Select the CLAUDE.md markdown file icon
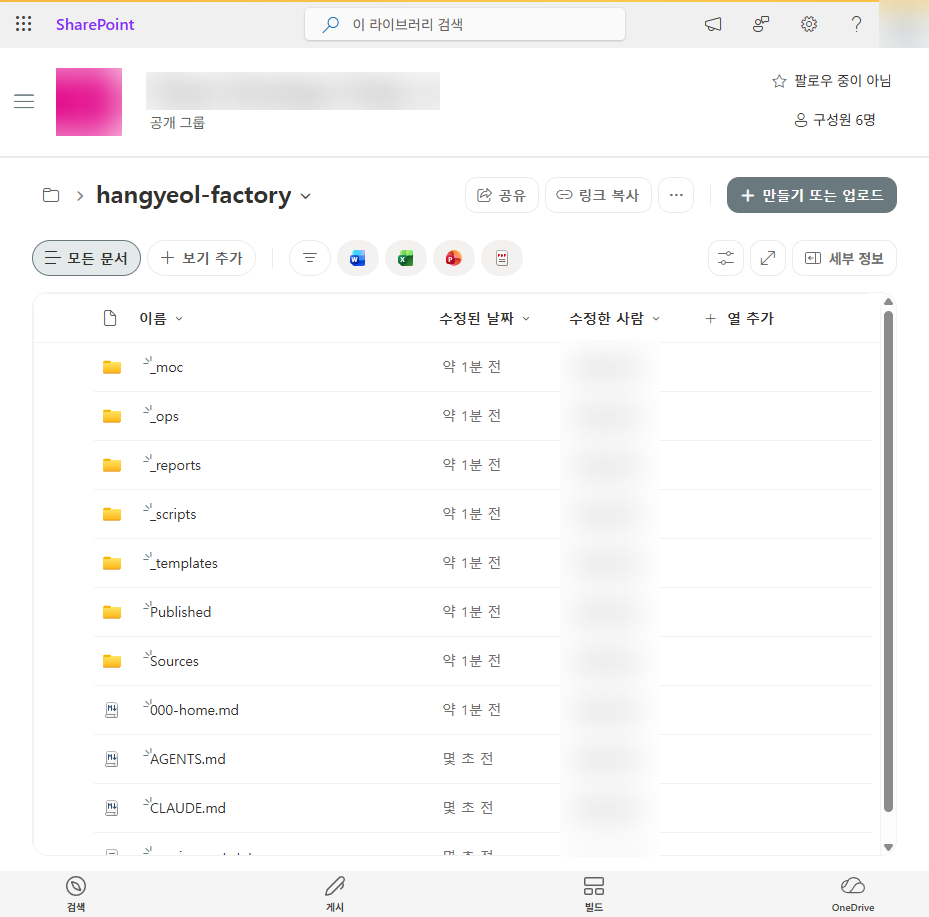The width and height of the screenshot is (929, 917). pos(111,808)
